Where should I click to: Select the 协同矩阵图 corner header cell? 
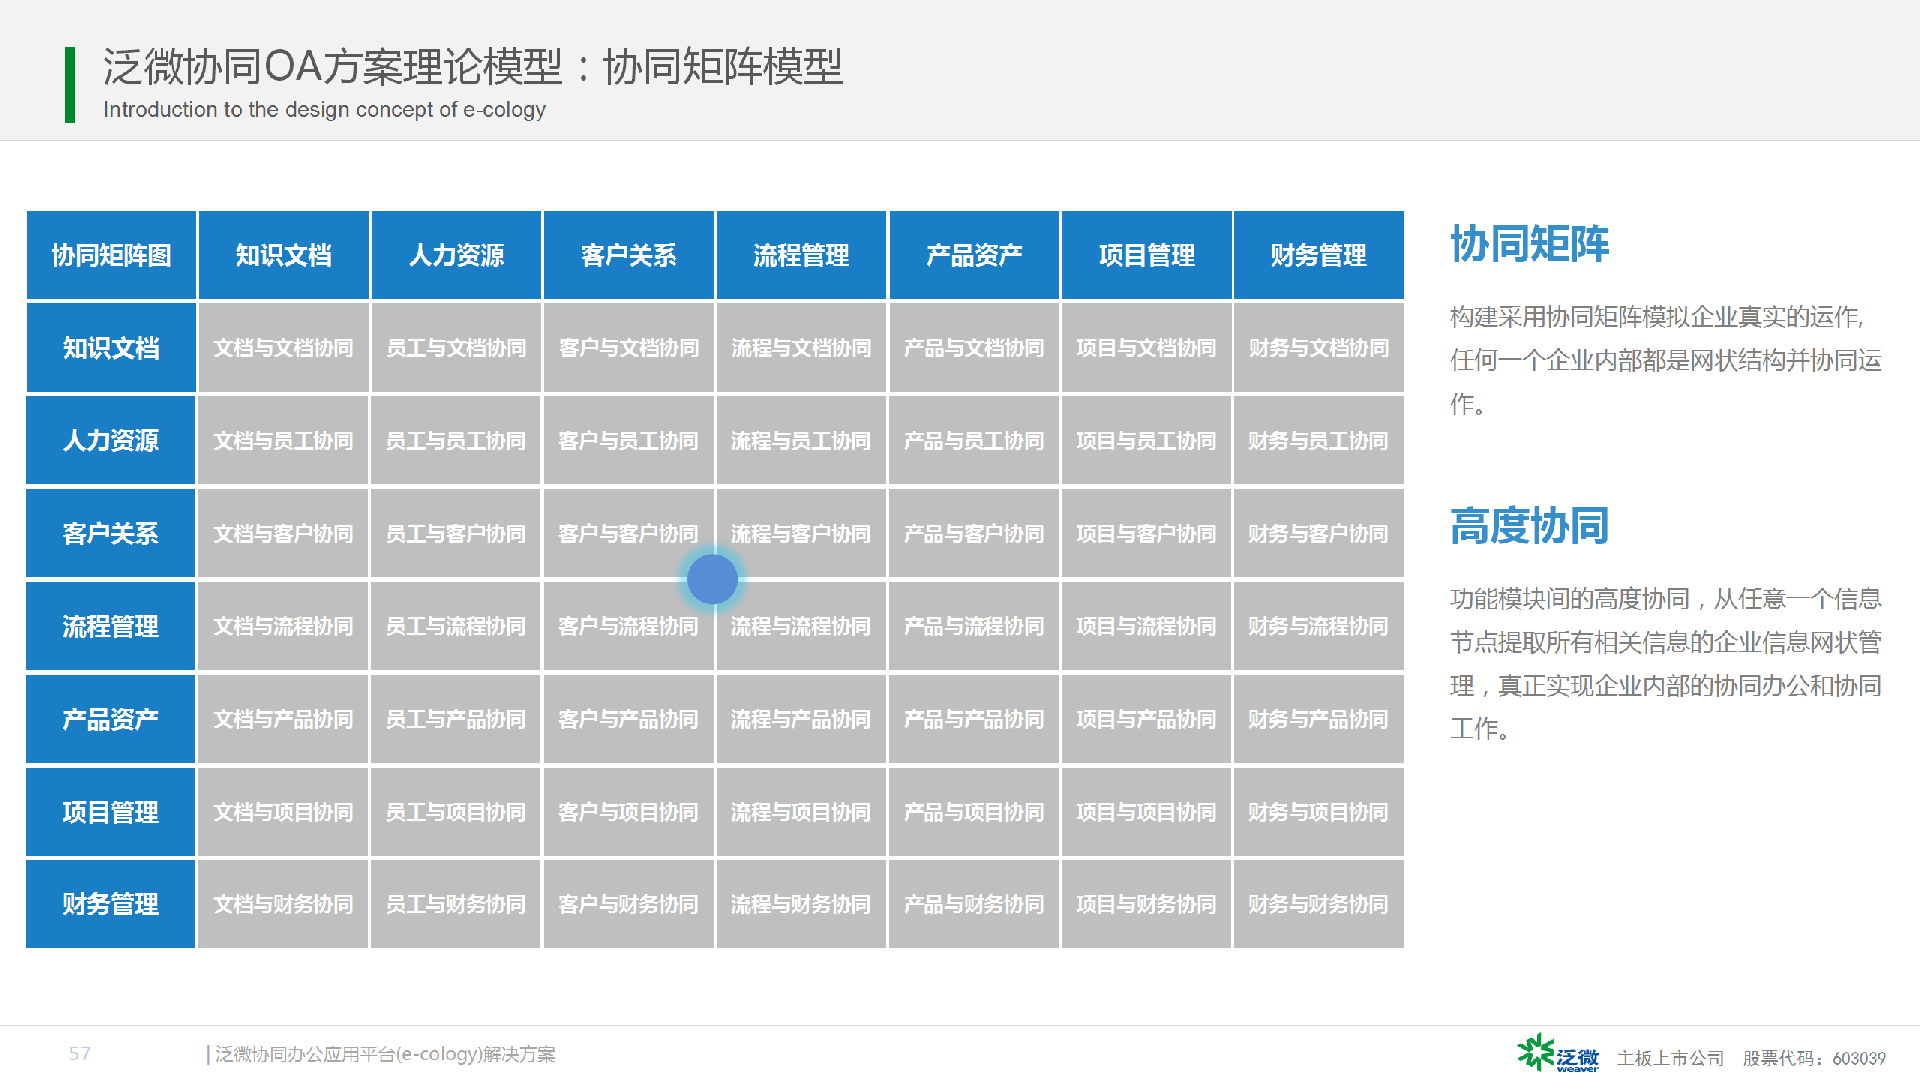tap(111, 255)
